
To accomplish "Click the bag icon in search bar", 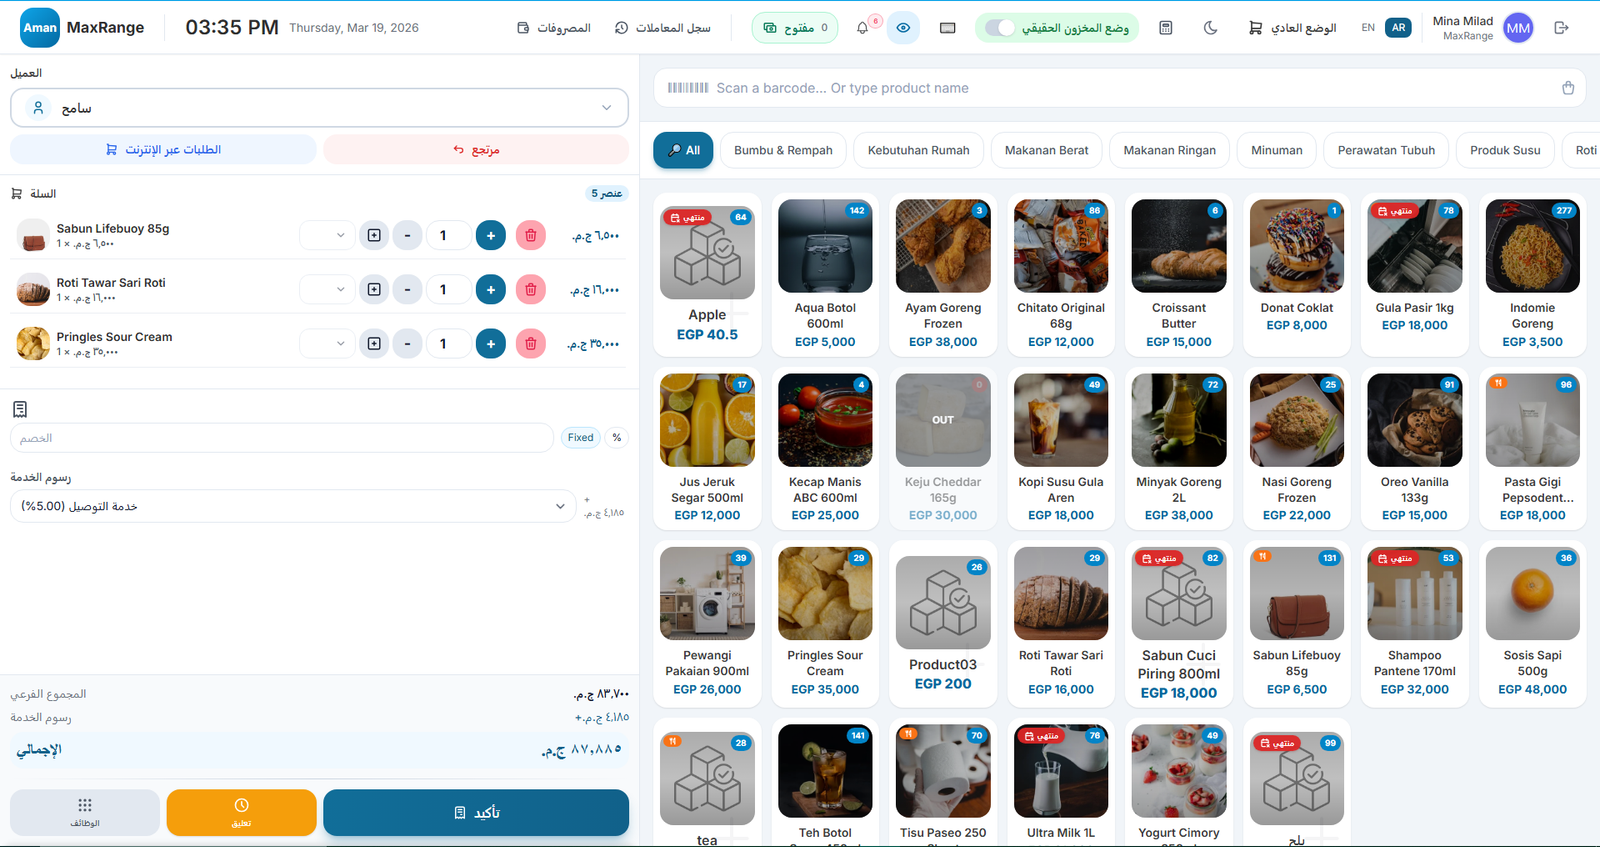I will click(1568, 88).
